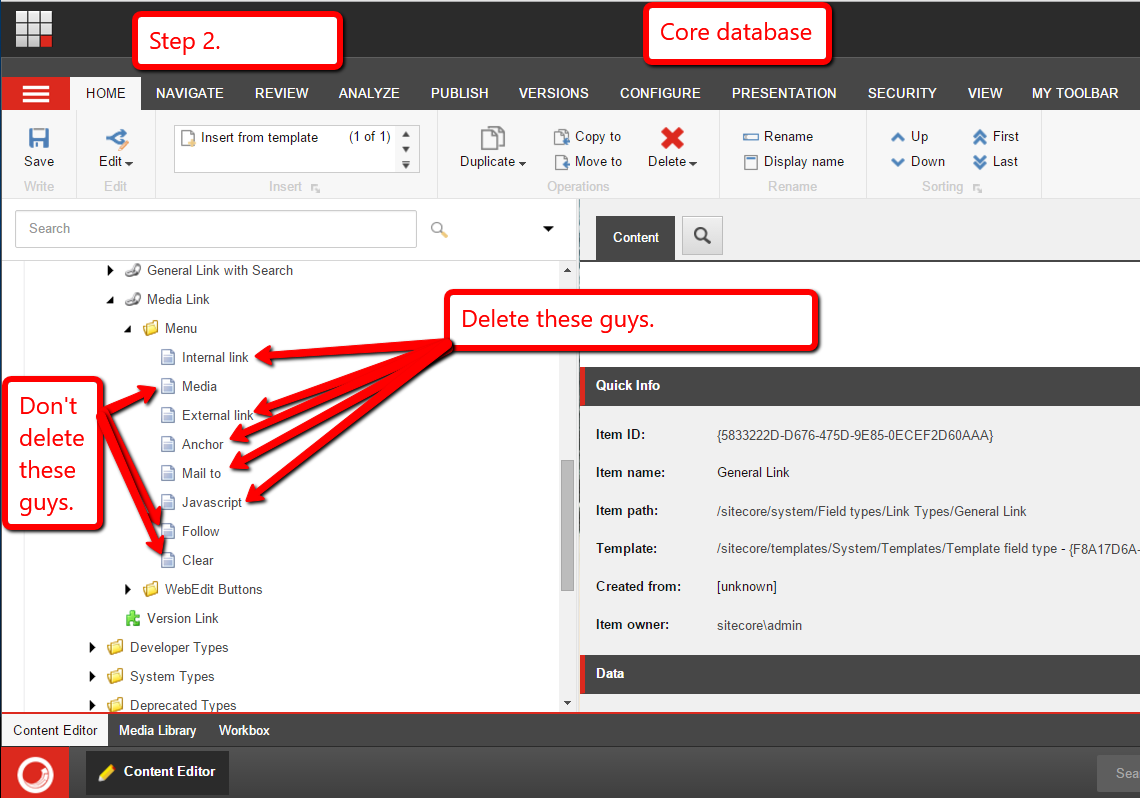Click the Move to button
The image size is (1140, 798).
point(588,161)
